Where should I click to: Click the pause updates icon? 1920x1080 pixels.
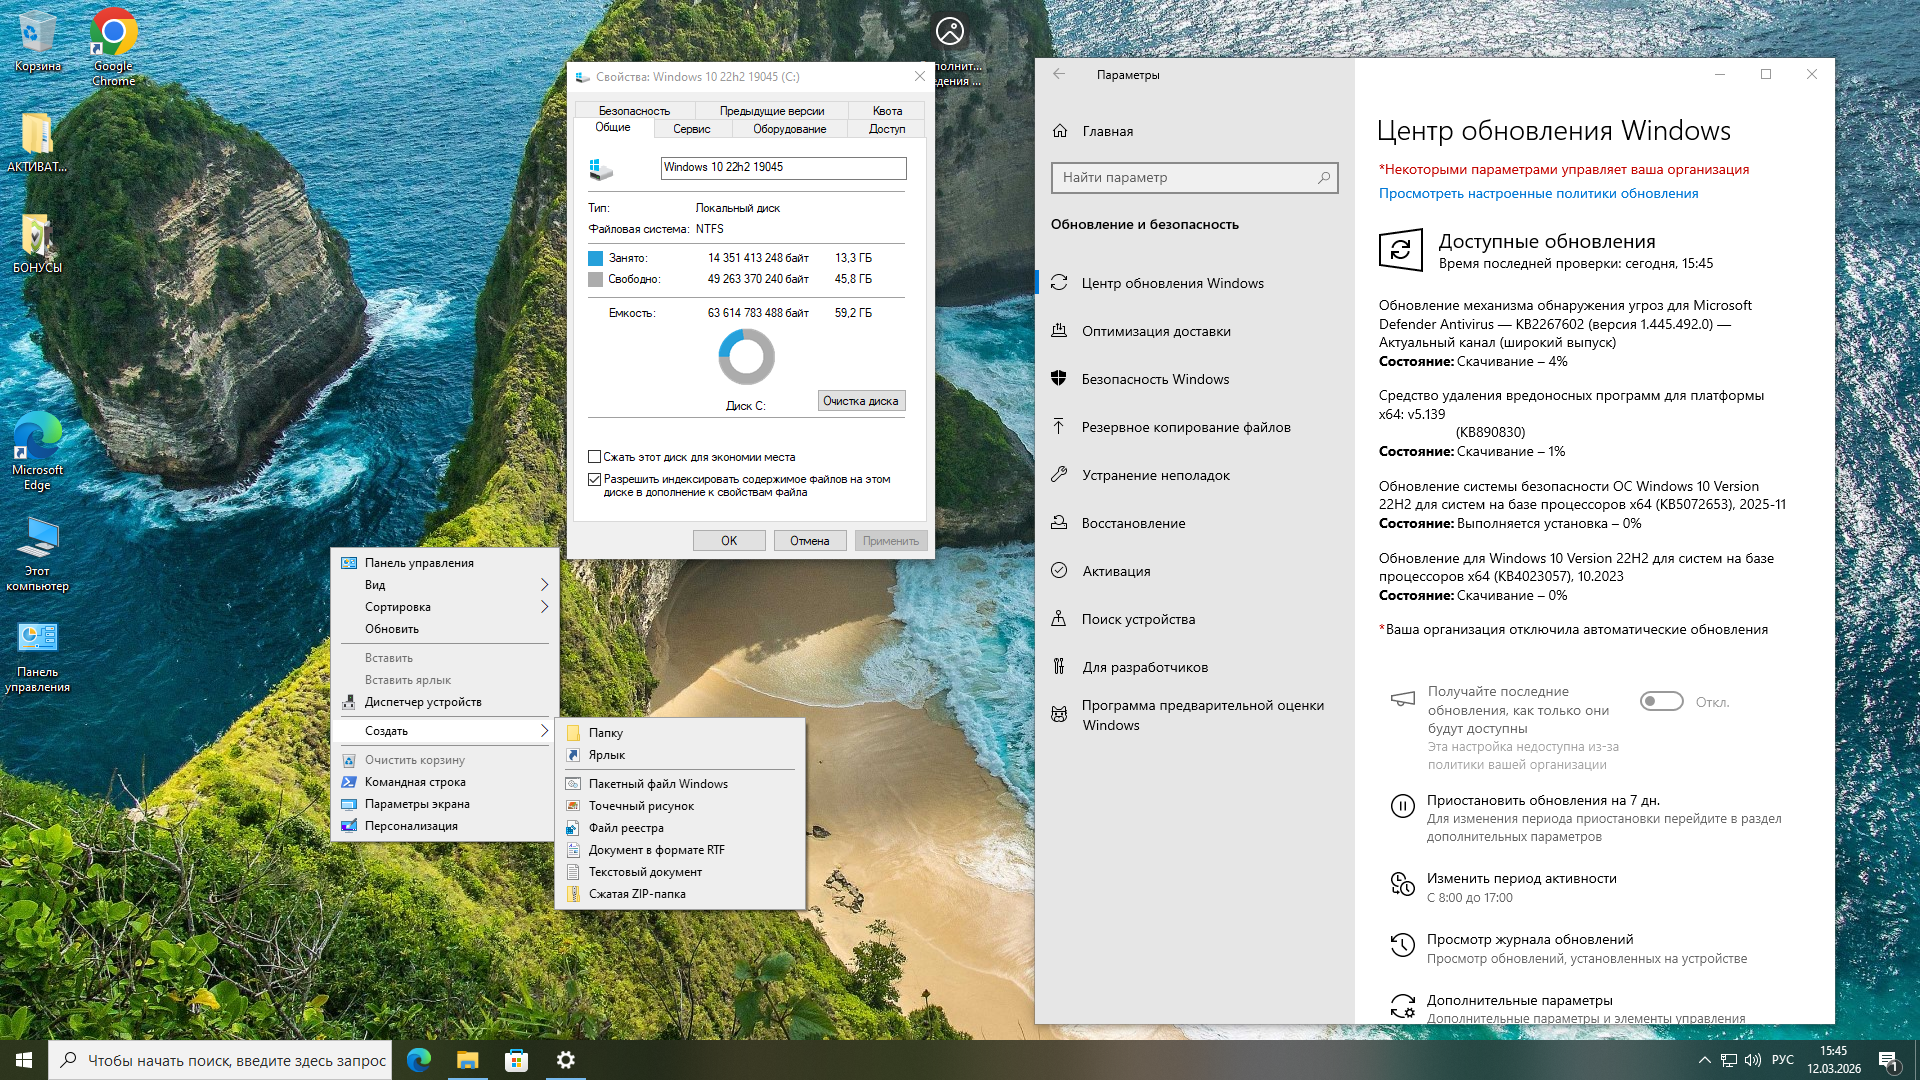[x=1402, y=806]
